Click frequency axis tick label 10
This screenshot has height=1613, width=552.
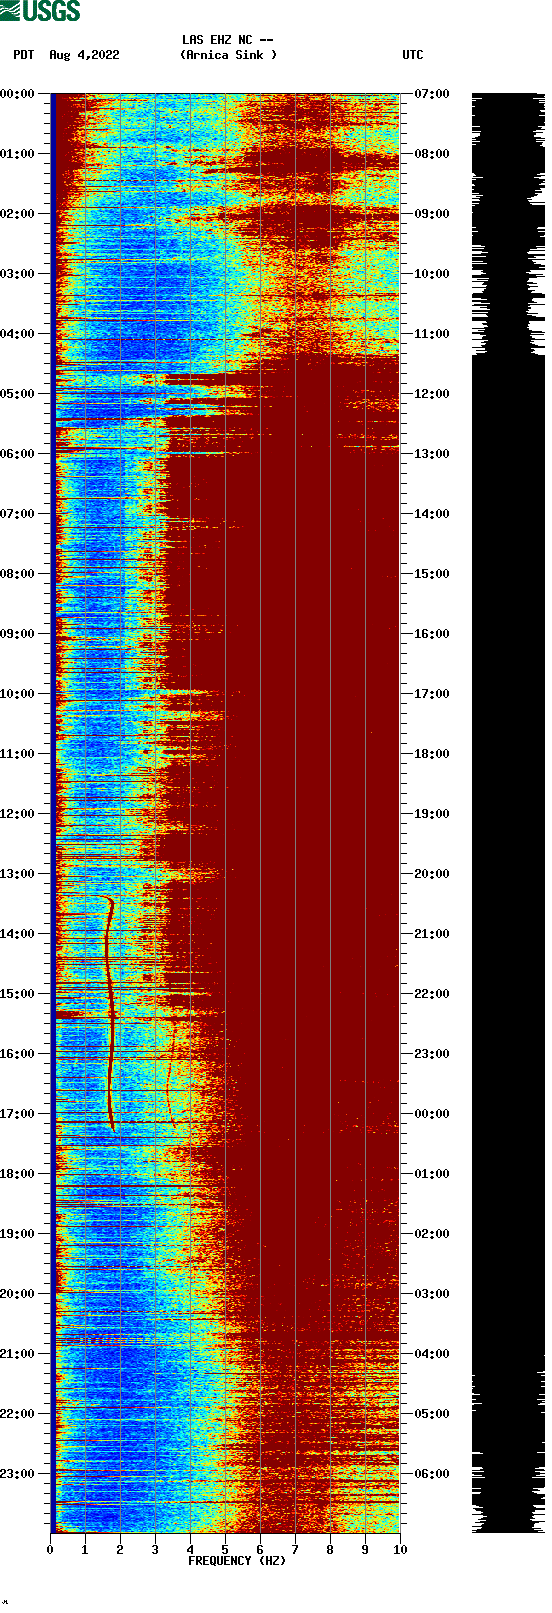tap(400, 1549)
